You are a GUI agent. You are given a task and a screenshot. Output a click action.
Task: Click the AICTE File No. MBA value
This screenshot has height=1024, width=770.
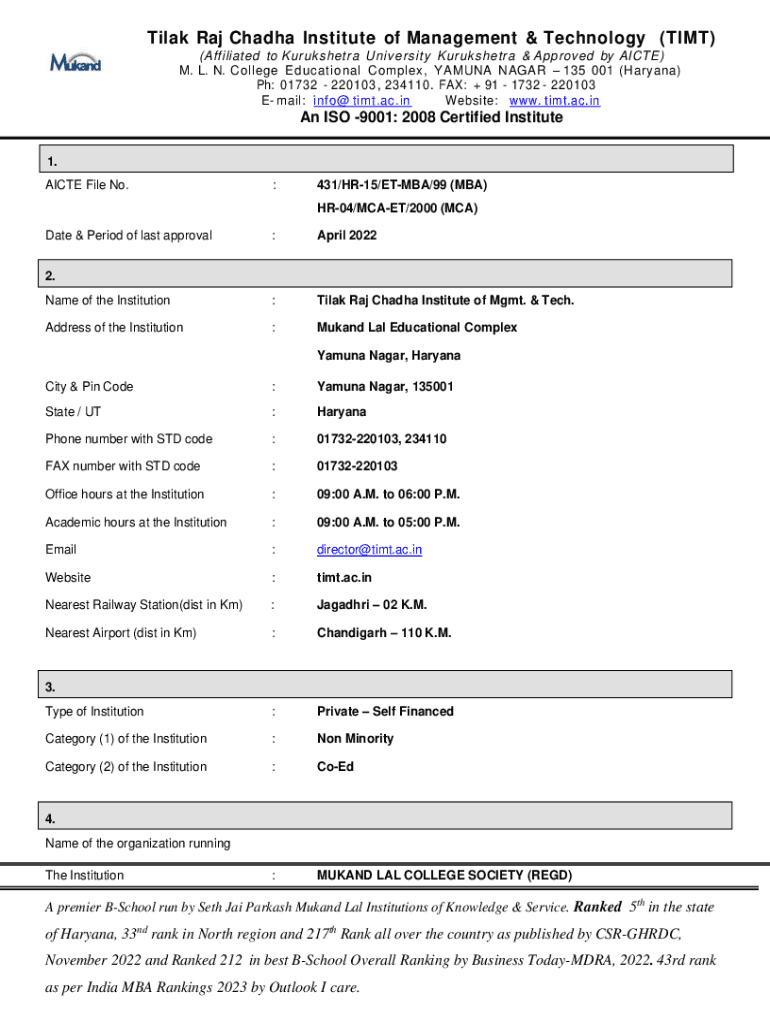tap(402, 185)
